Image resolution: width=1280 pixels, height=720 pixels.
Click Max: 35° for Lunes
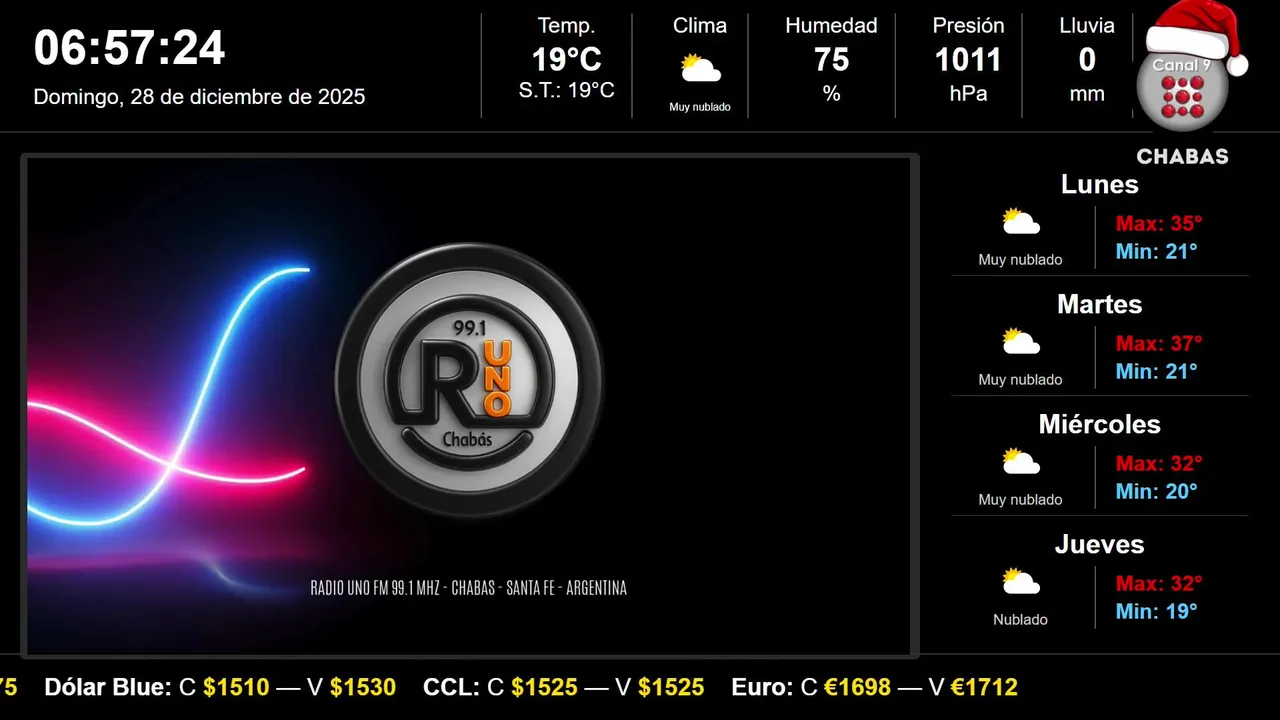[1159, 223]
